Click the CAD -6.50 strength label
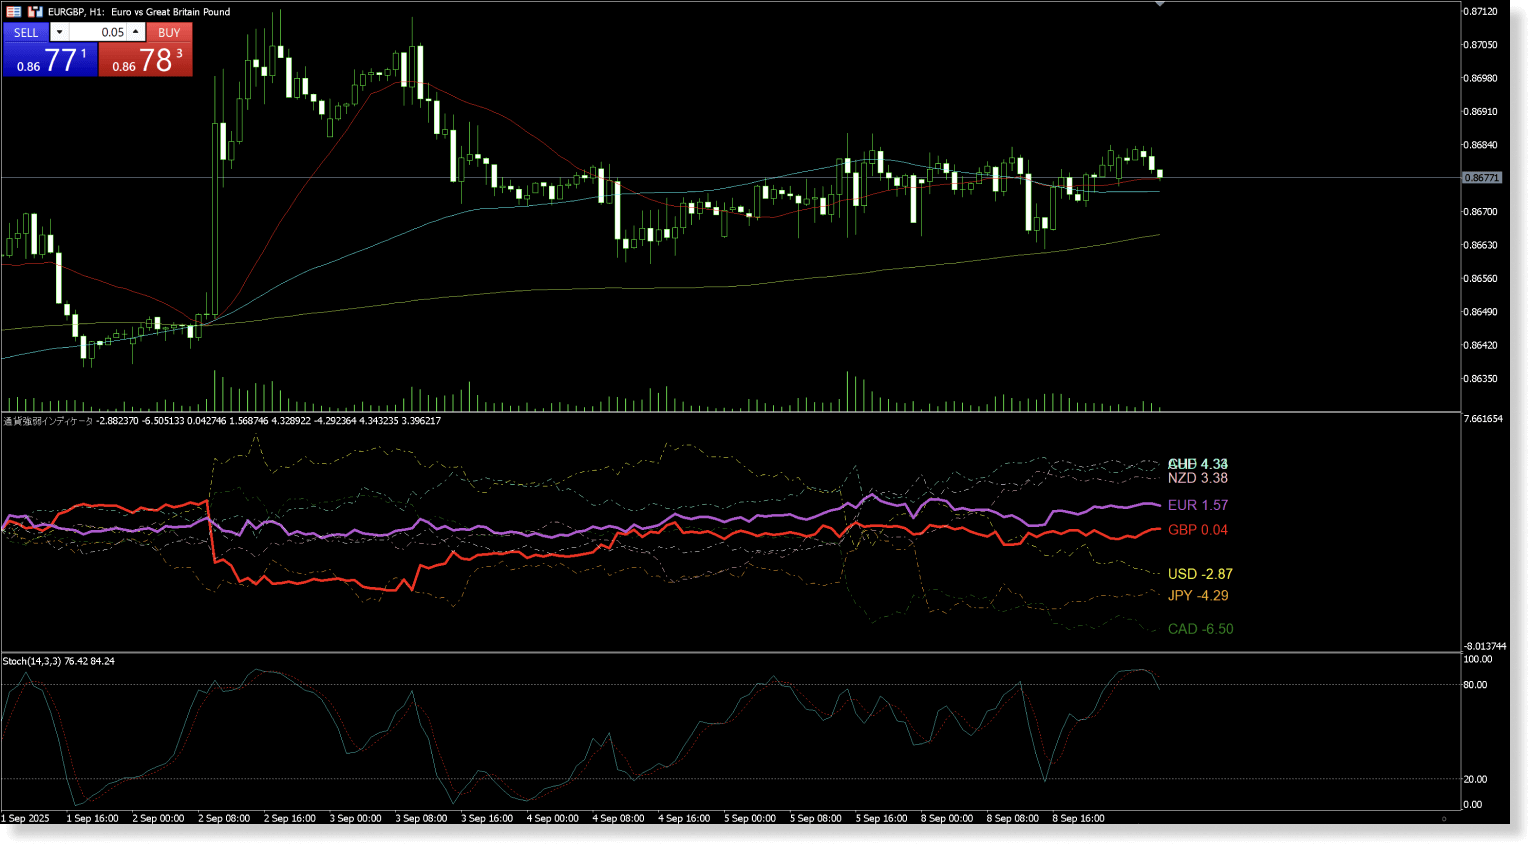The image size is (1536, 846). pyautogui.click(x=1201, y=628)
